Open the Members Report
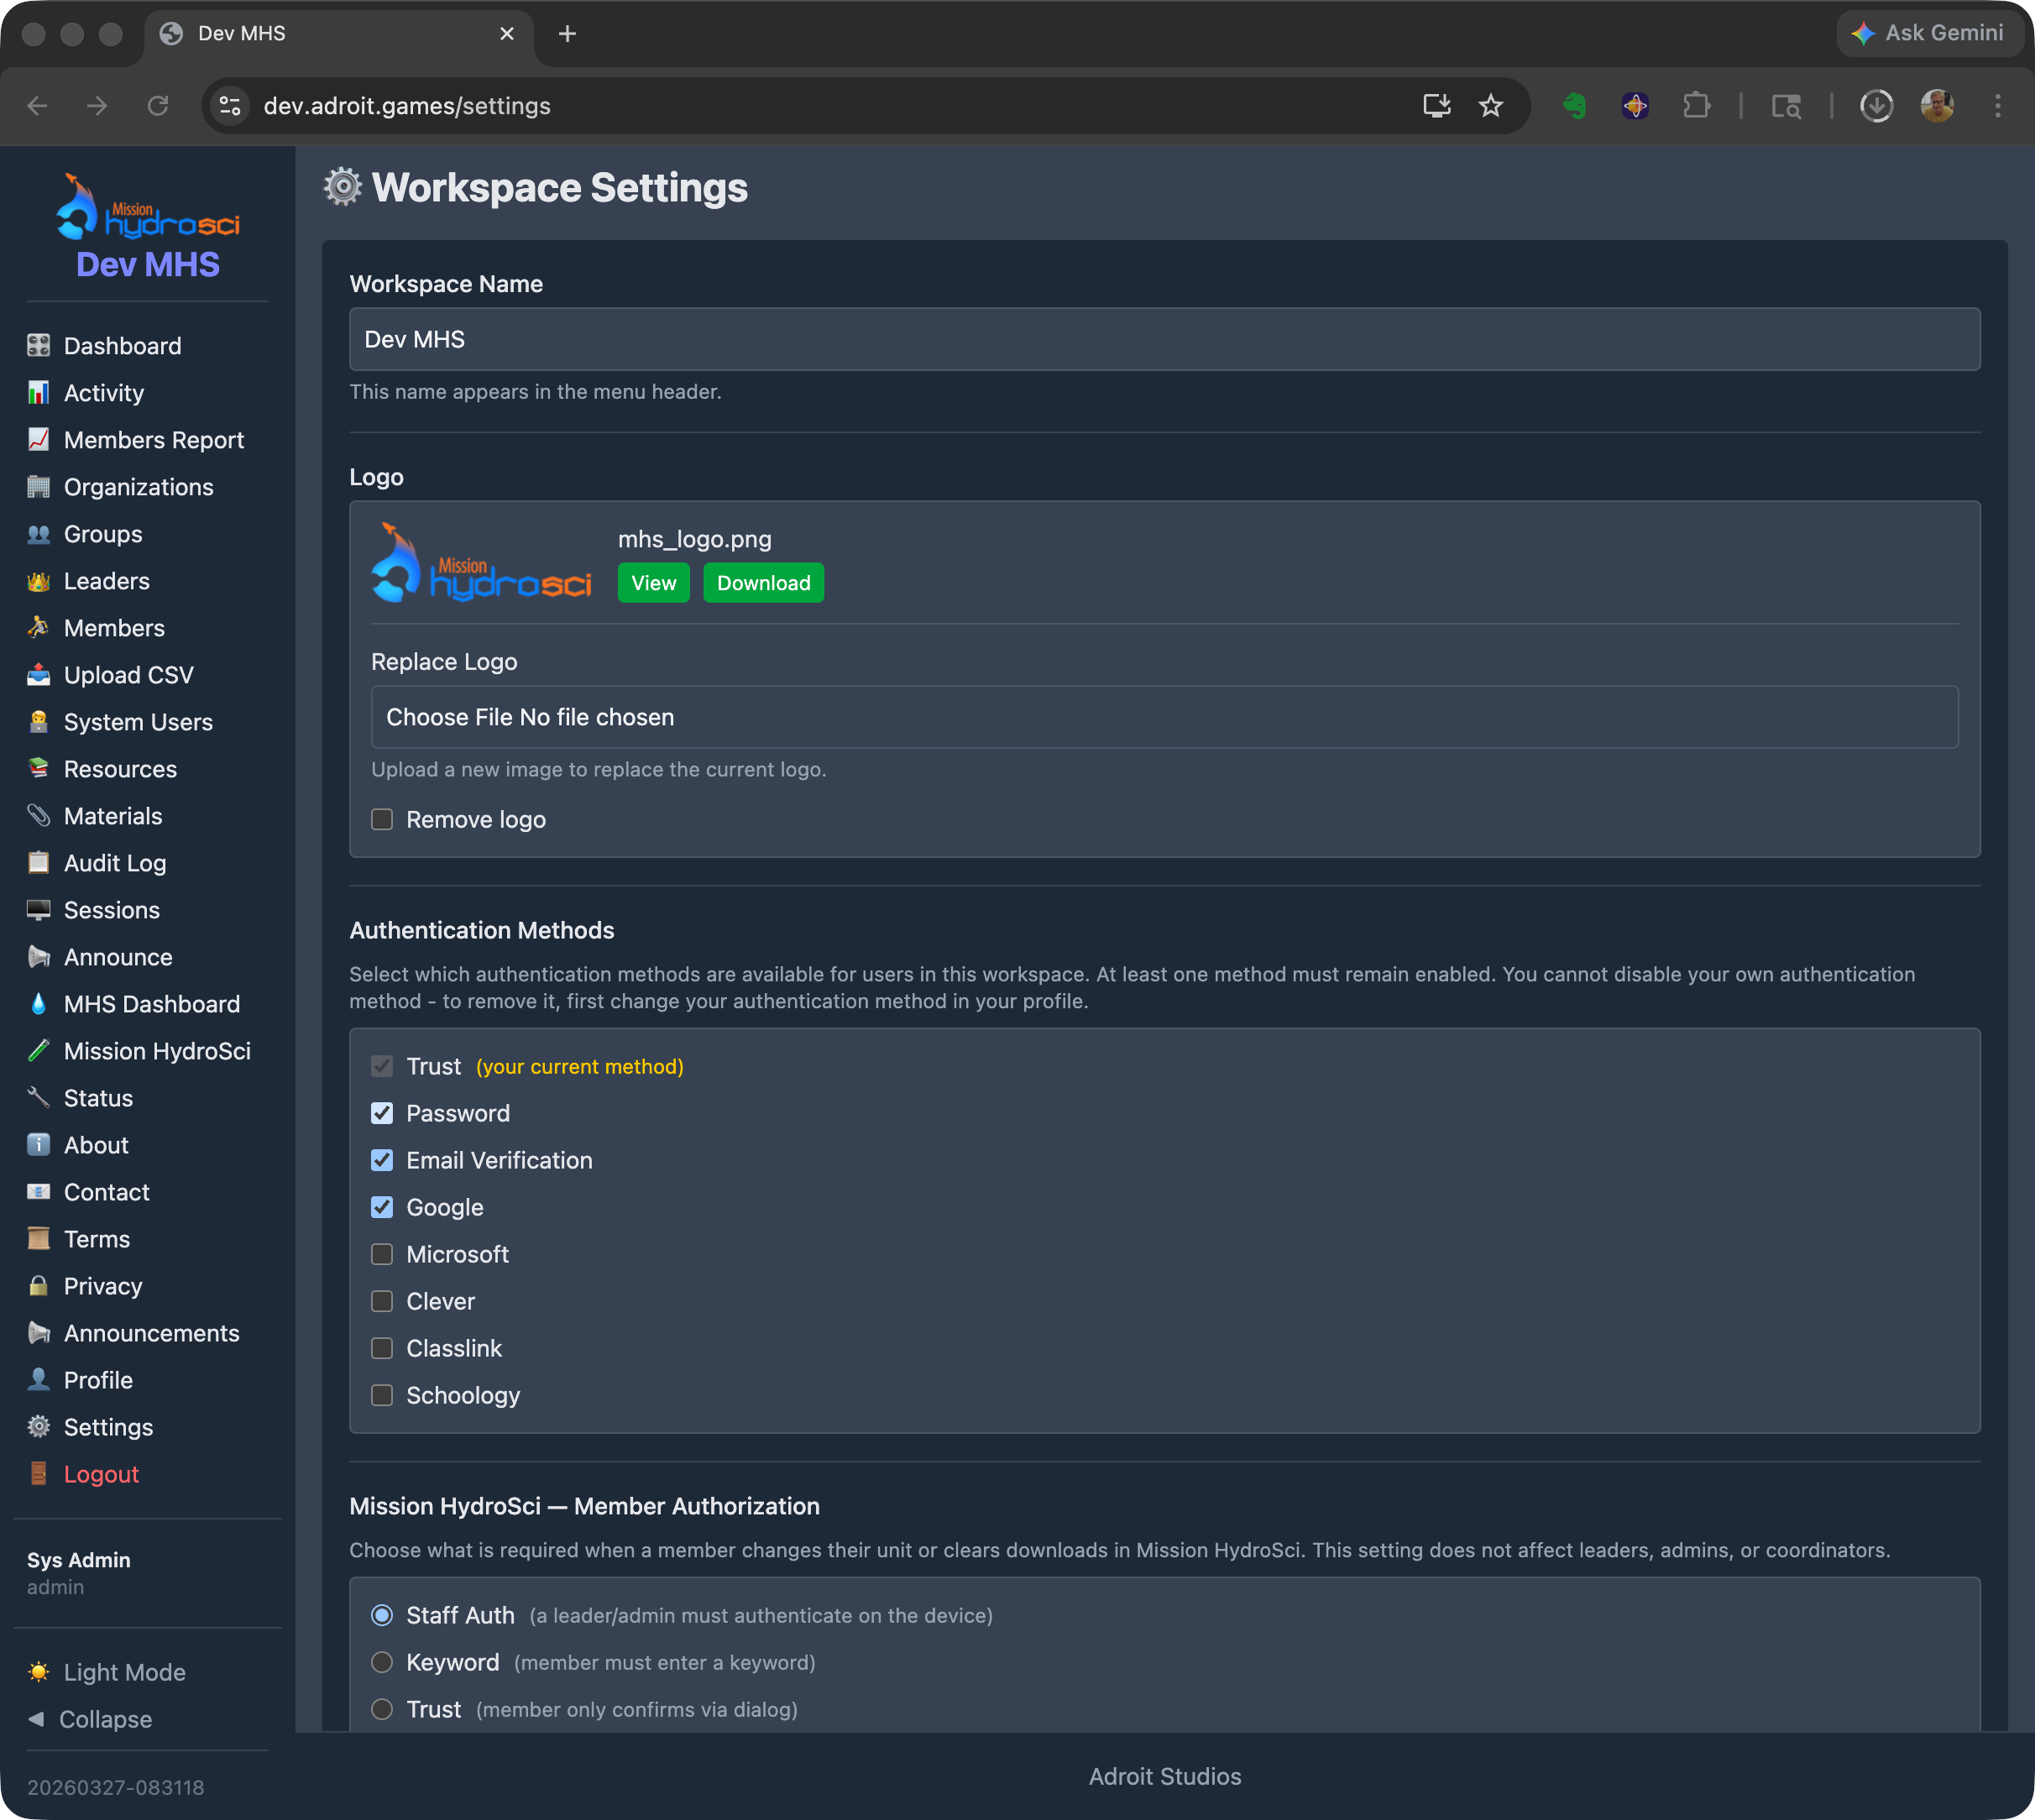Image resolution: width=2035 pixels, height=1820 pixels. click(x=153, y=439)
